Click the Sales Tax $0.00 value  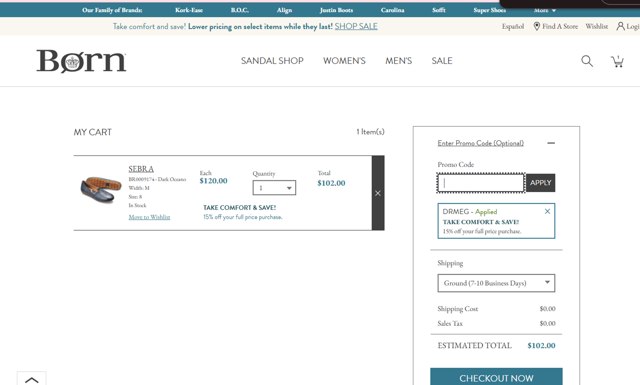point(547,323)
